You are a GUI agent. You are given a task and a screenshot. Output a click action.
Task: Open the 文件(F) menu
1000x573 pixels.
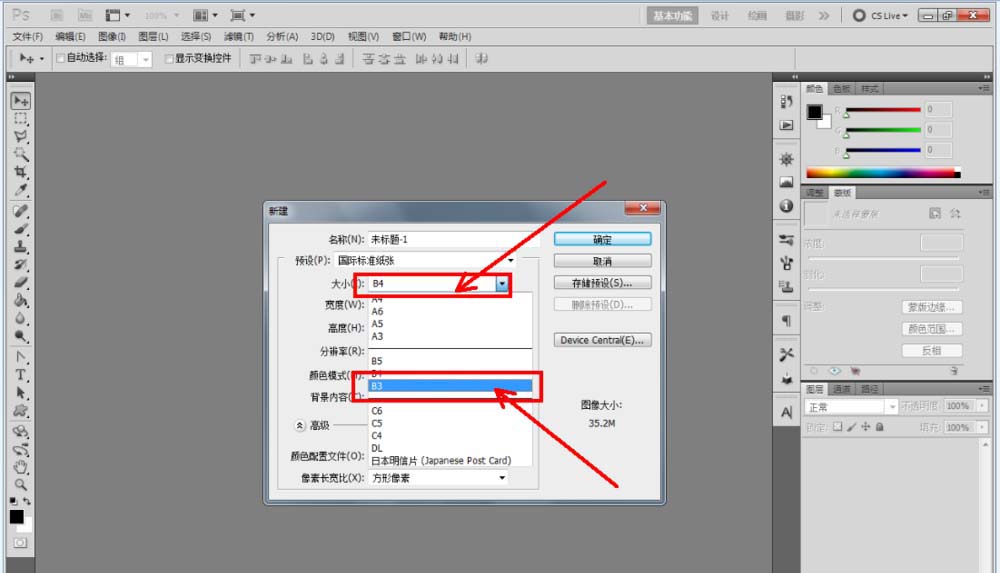click(x=27, y=36)
